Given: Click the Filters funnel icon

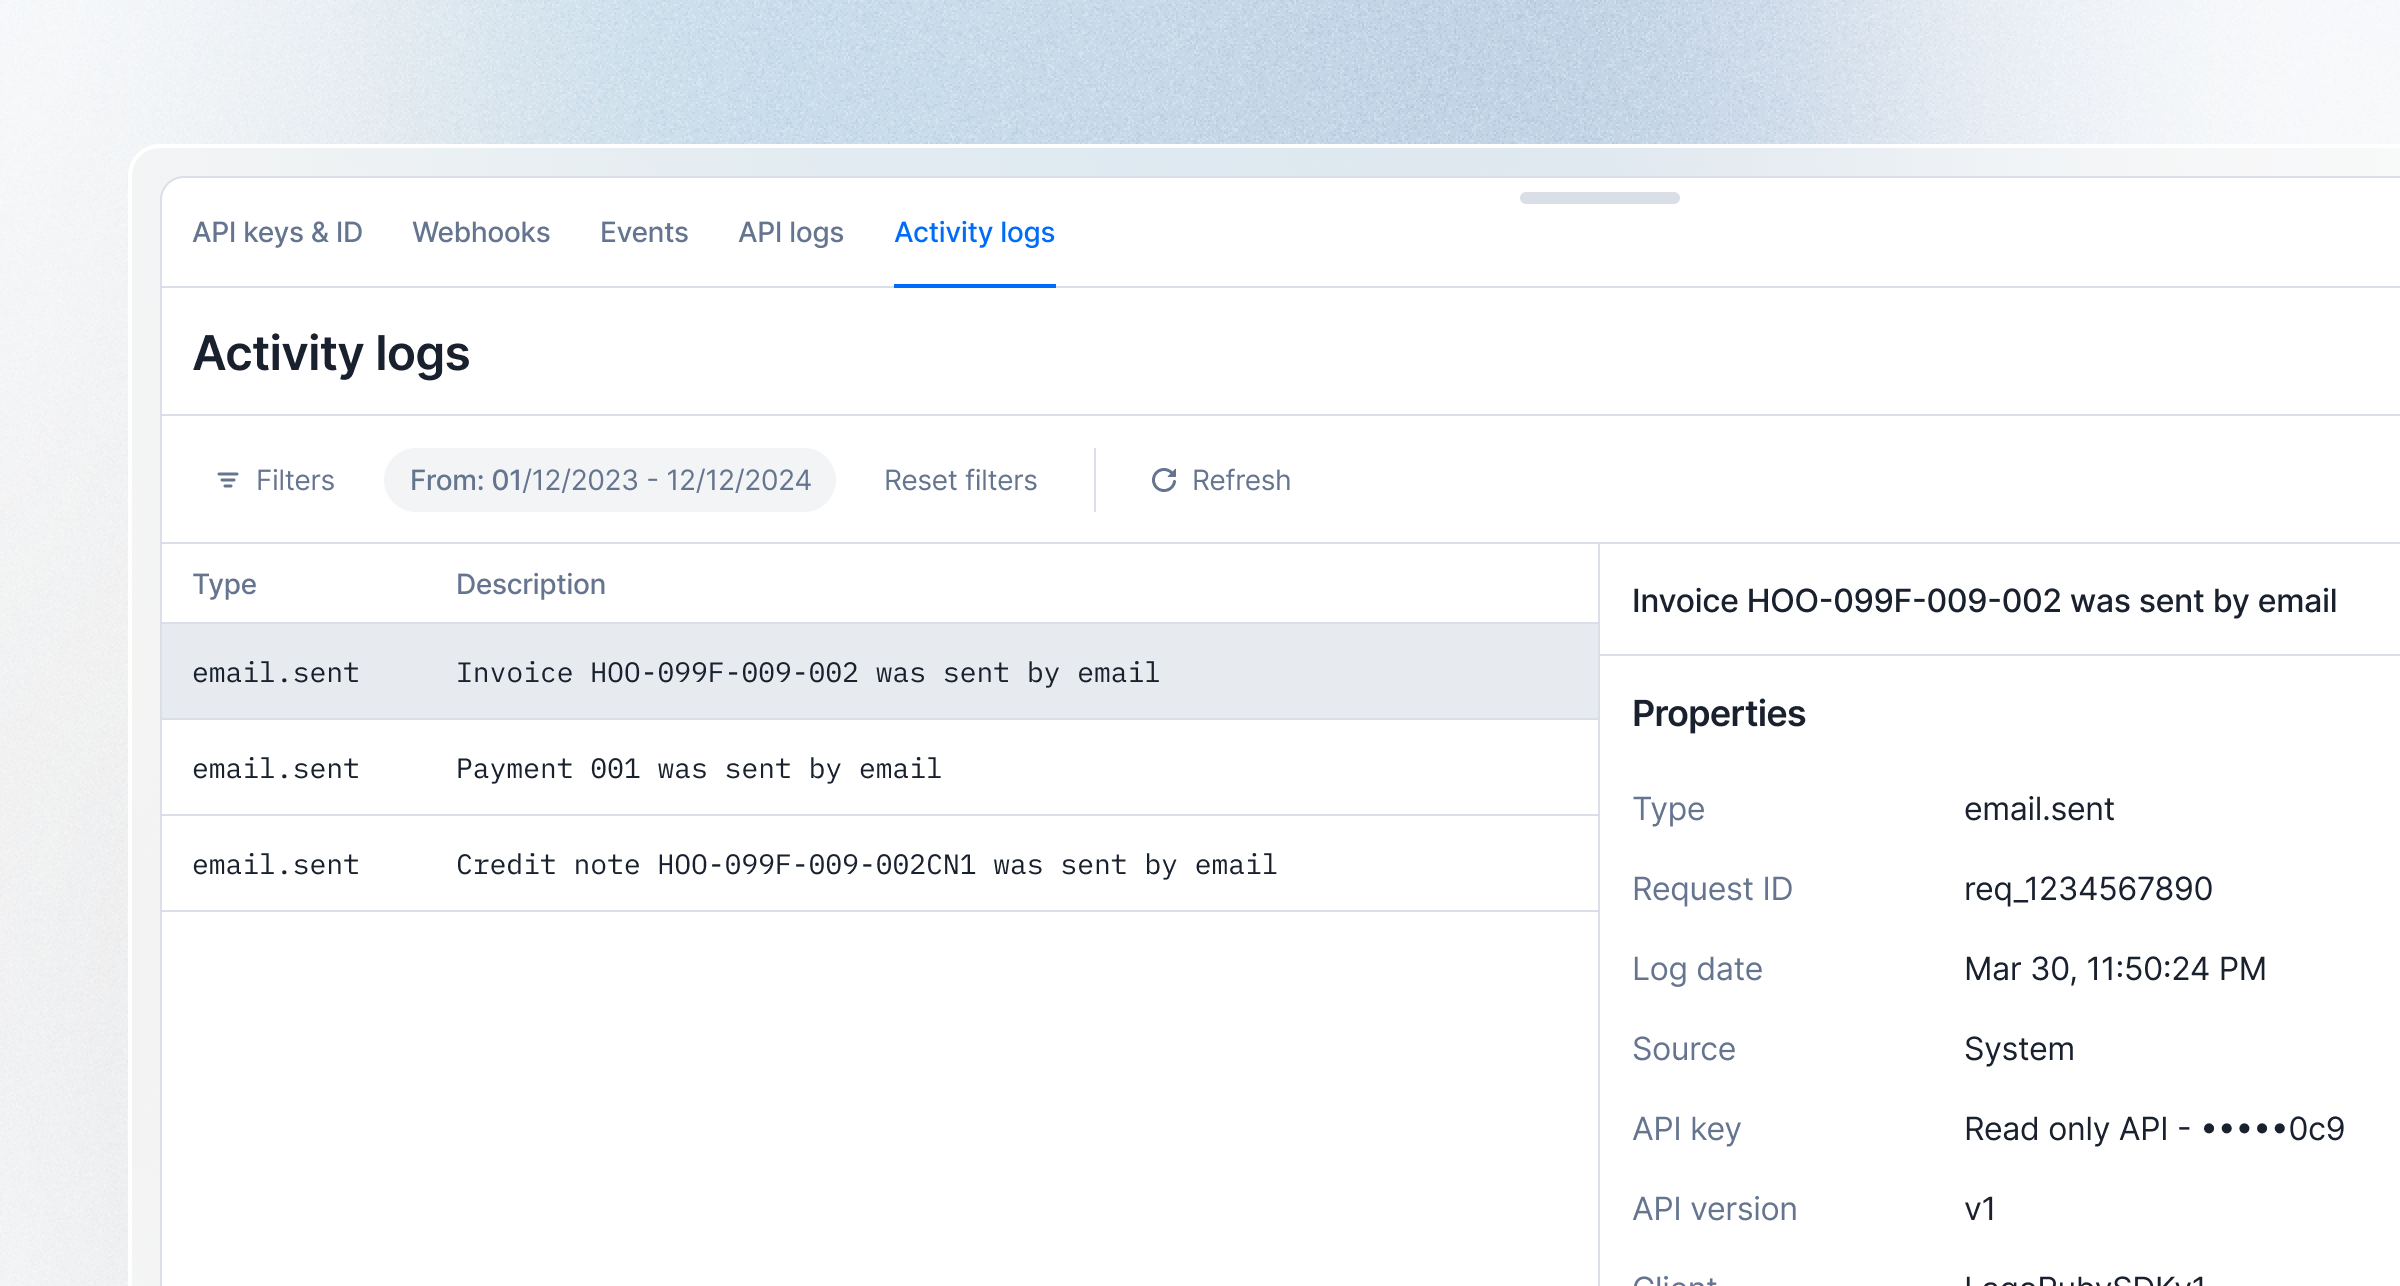Looking at the screenshot, I should [228, 481].
